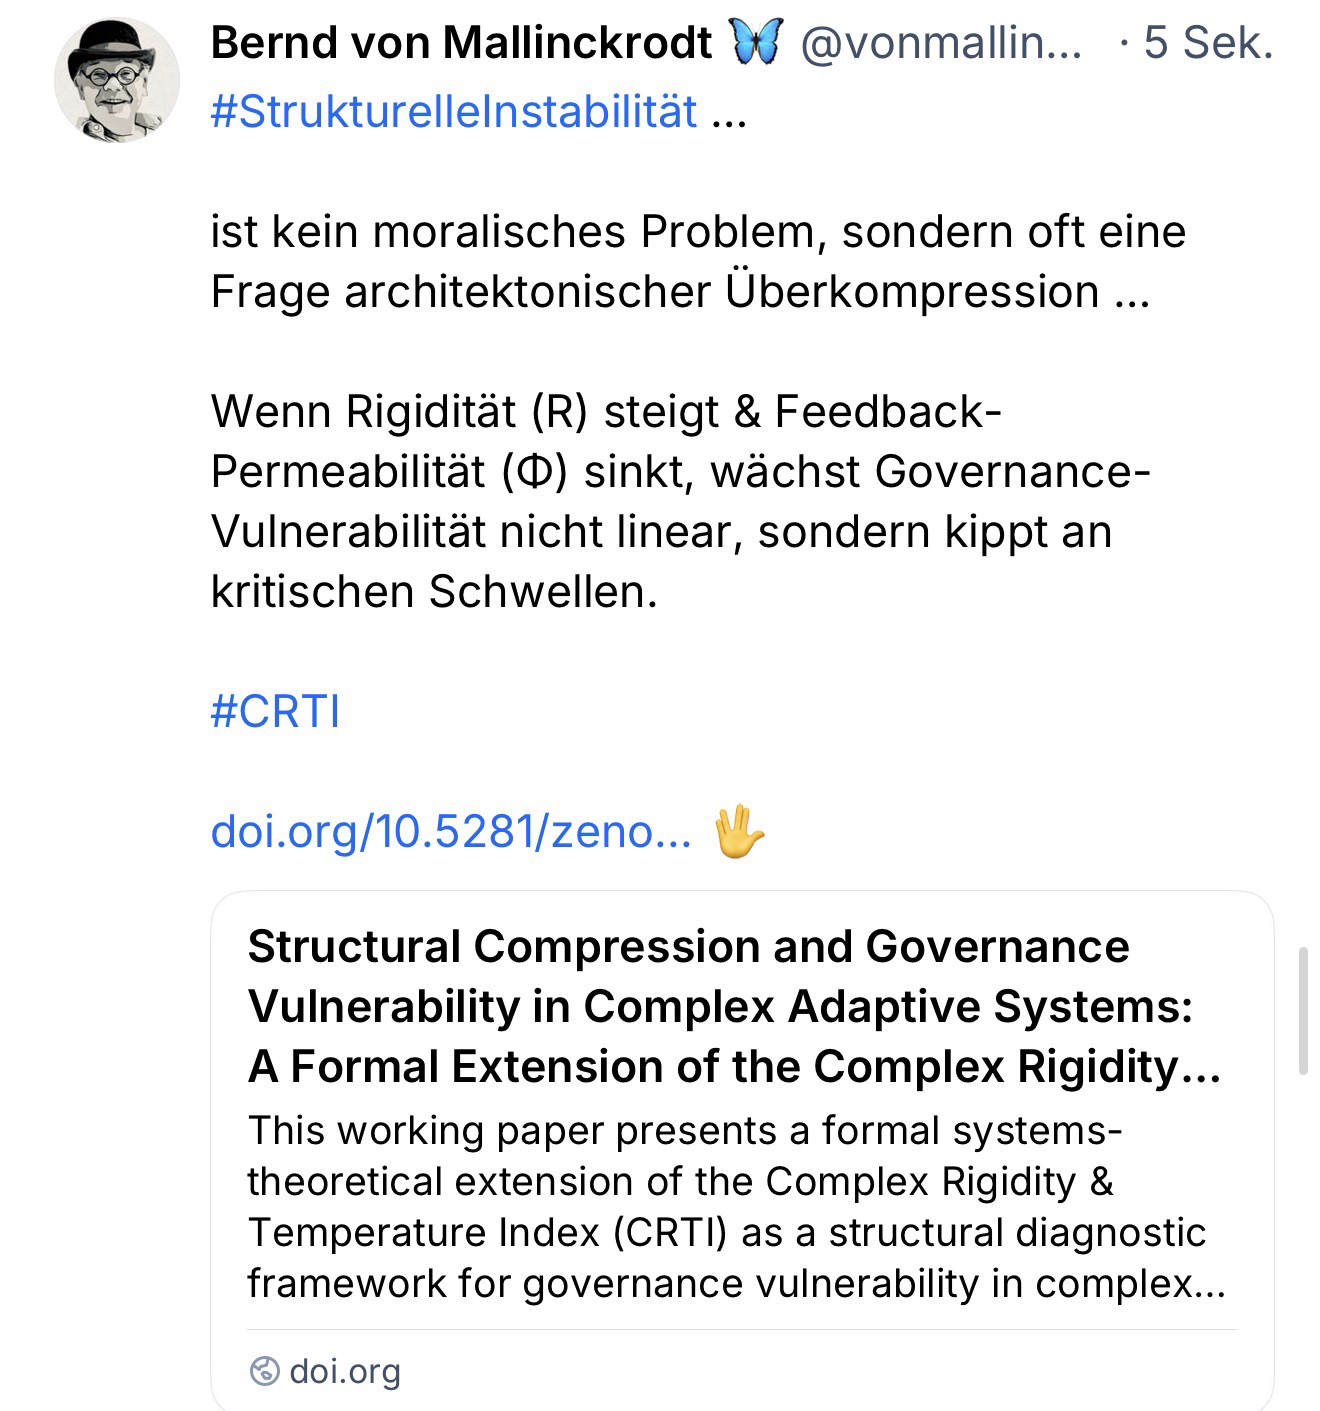Click the line starting 'ist kein moralisches Problem'
The height and width of the screenshot is (1411, 1320).
(x=697, y=231)
